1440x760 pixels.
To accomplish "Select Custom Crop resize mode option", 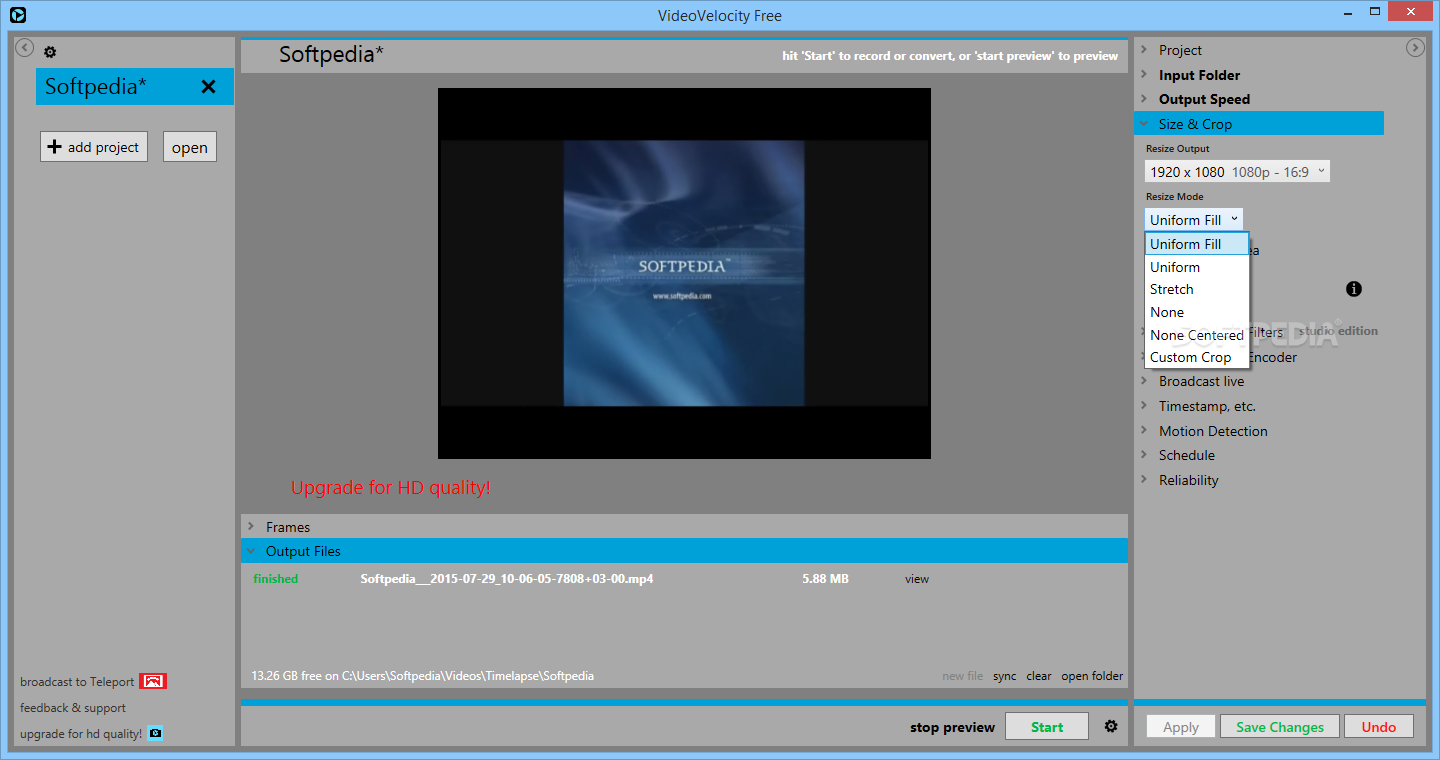I will pyautogui.click(x=1197, y=357).
